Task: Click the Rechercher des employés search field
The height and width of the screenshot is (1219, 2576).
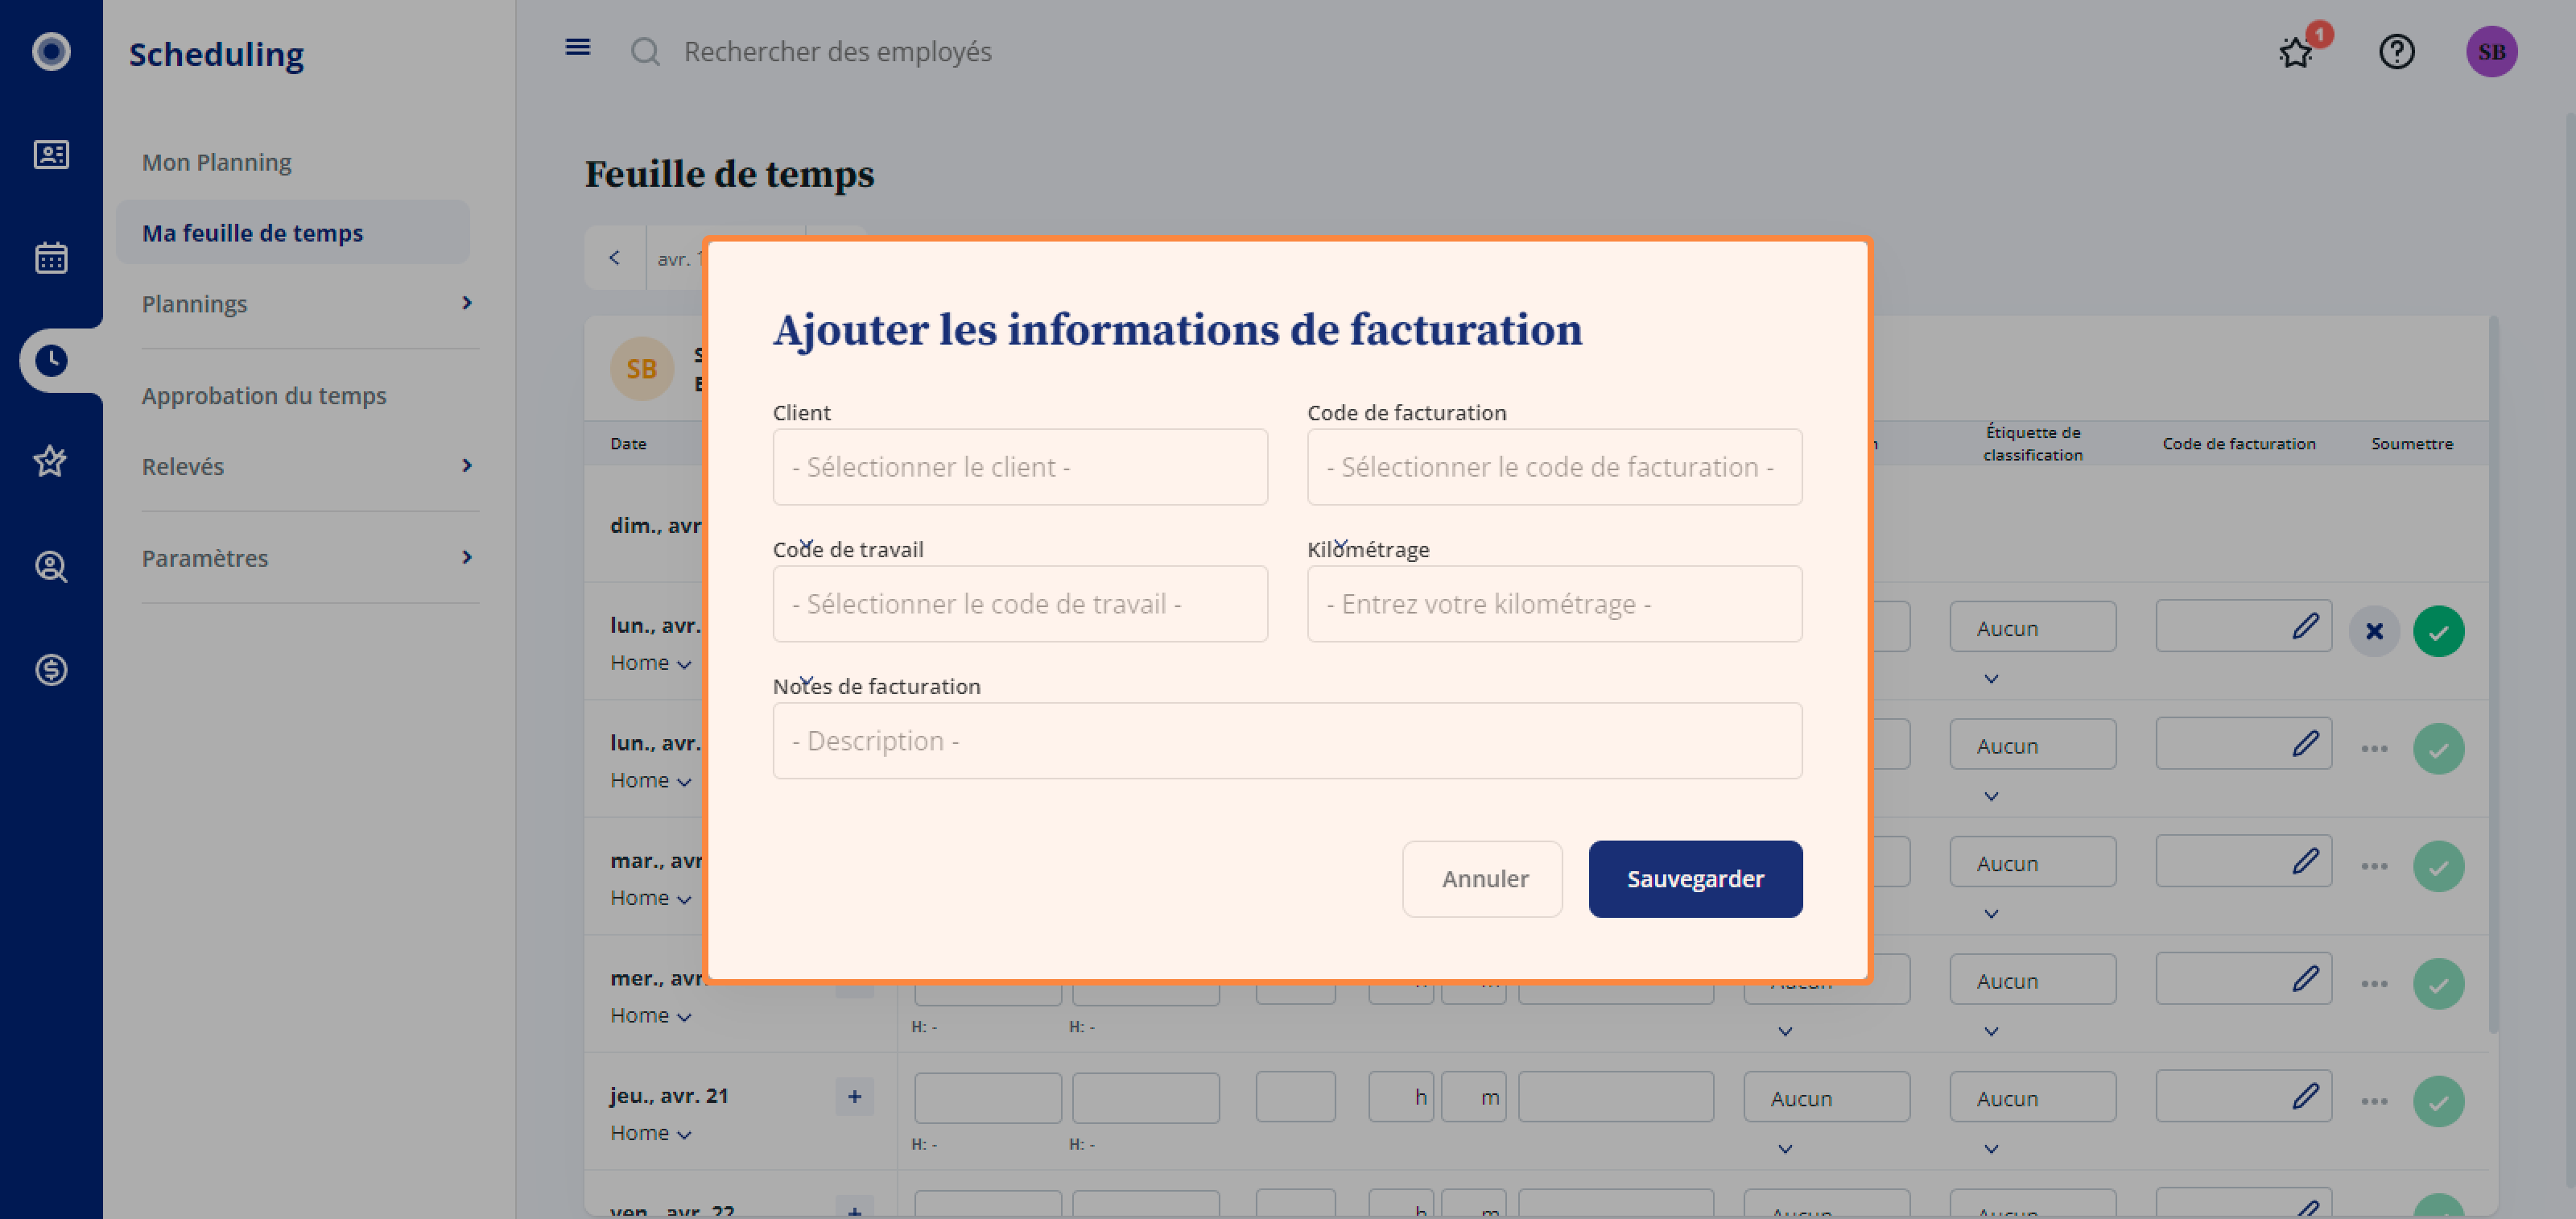Action: [838, 51]
